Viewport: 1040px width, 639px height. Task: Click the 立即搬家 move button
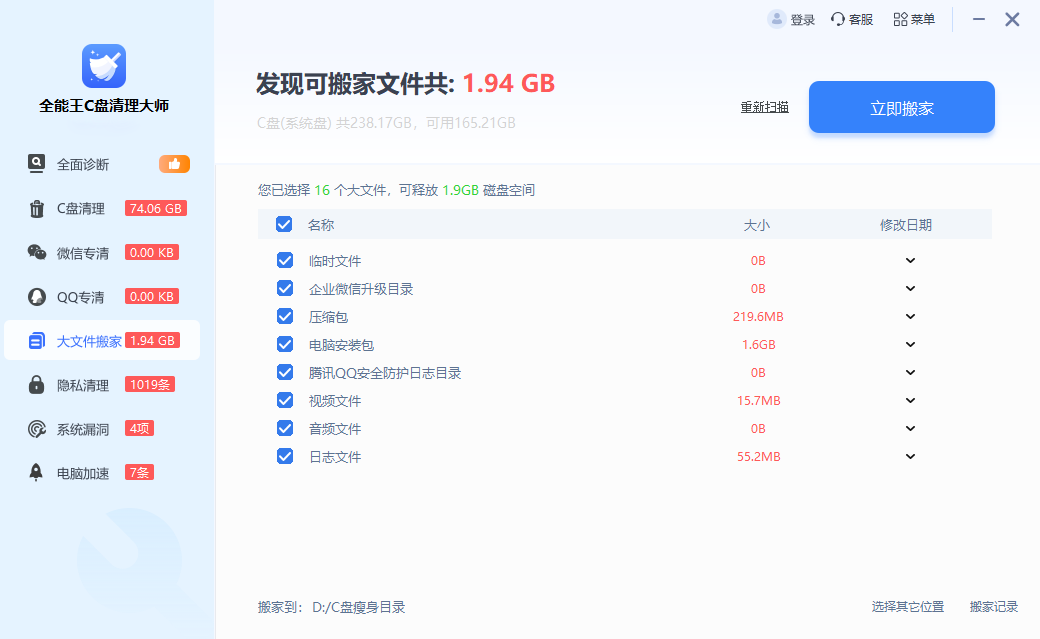point(900,106)
